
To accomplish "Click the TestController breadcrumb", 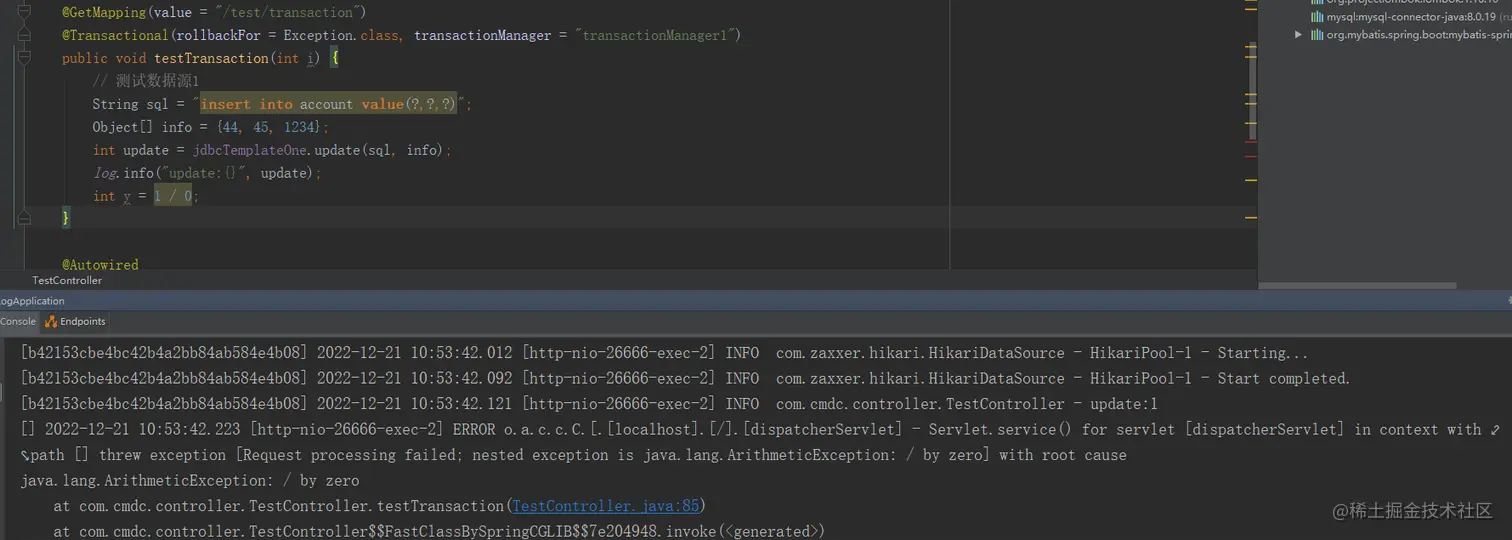I will pos(67,281).
